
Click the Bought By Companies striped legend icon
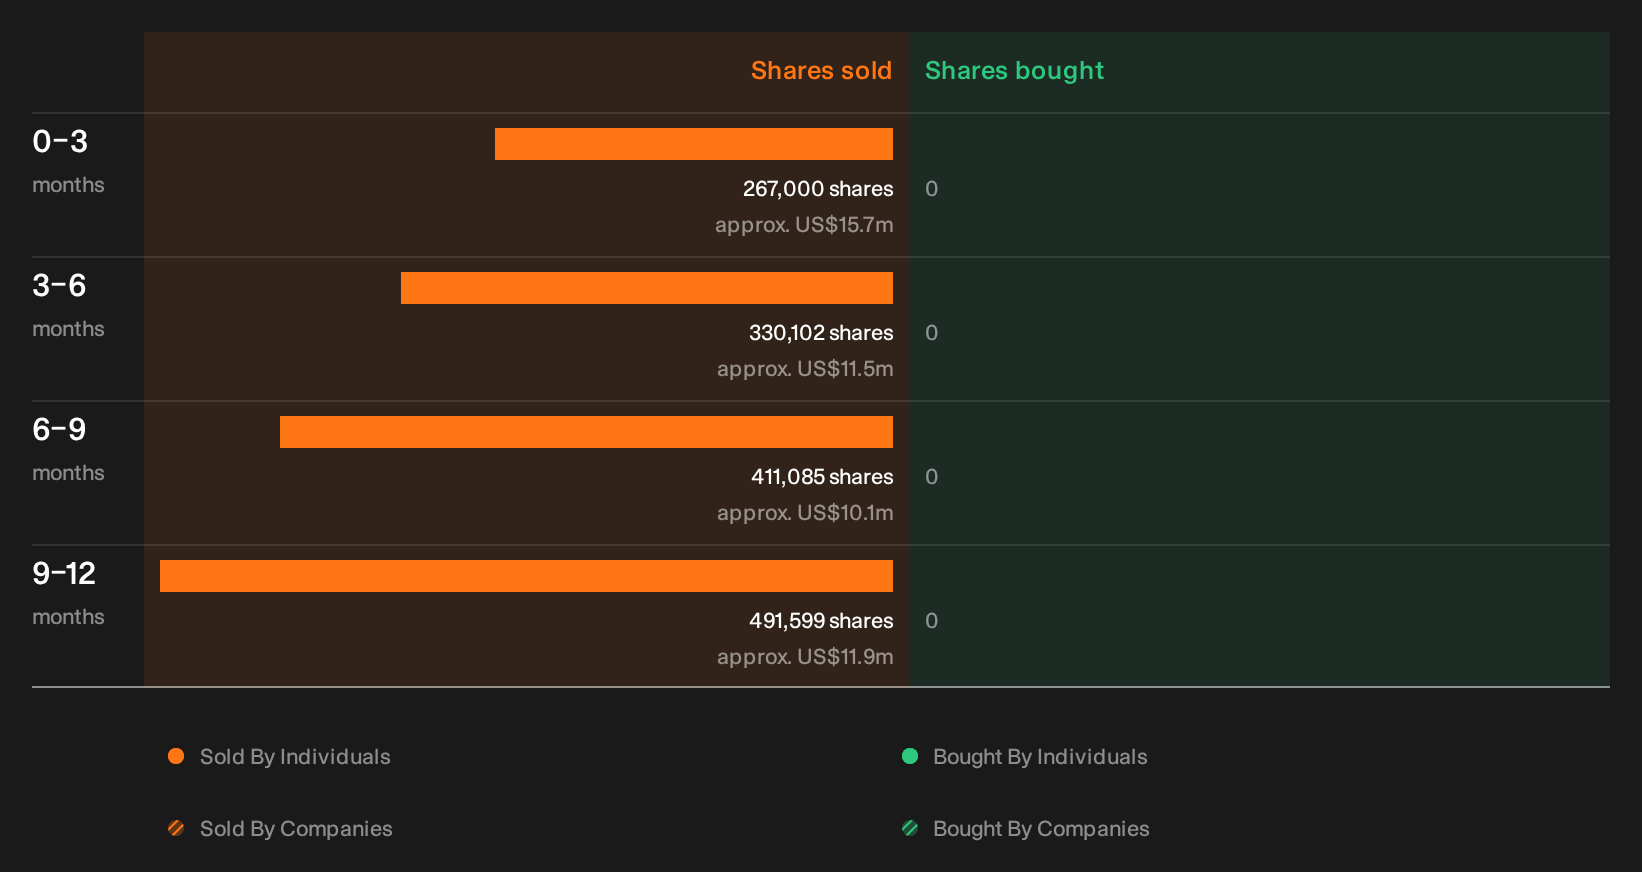coord(910,828)
